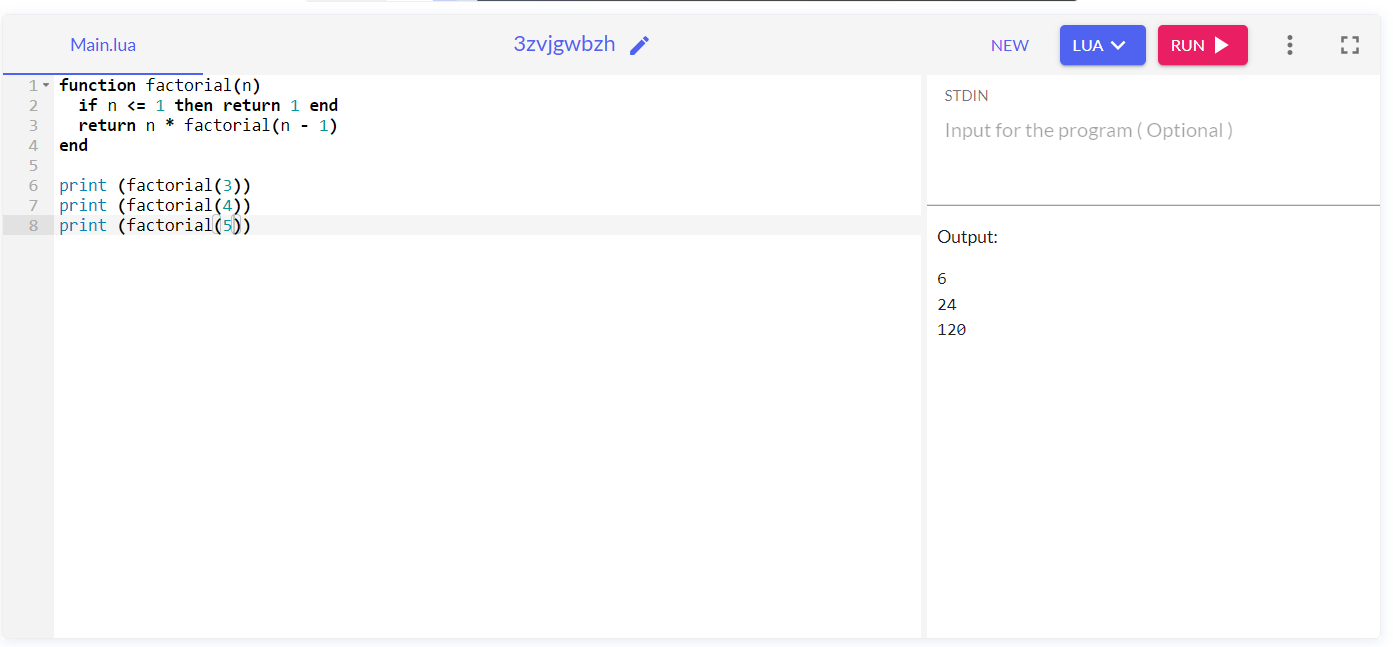This screenshot has height=647, width=1393.
Task: Select the output value 120
Action: pos(951,328)
